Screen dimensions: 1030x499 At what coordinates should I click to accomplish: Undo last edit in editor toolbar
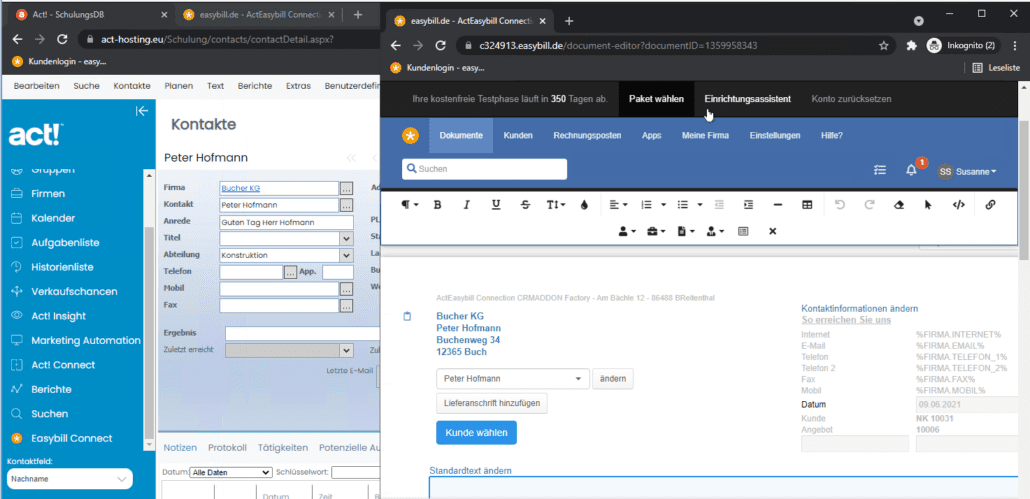(x=840, y=205)
